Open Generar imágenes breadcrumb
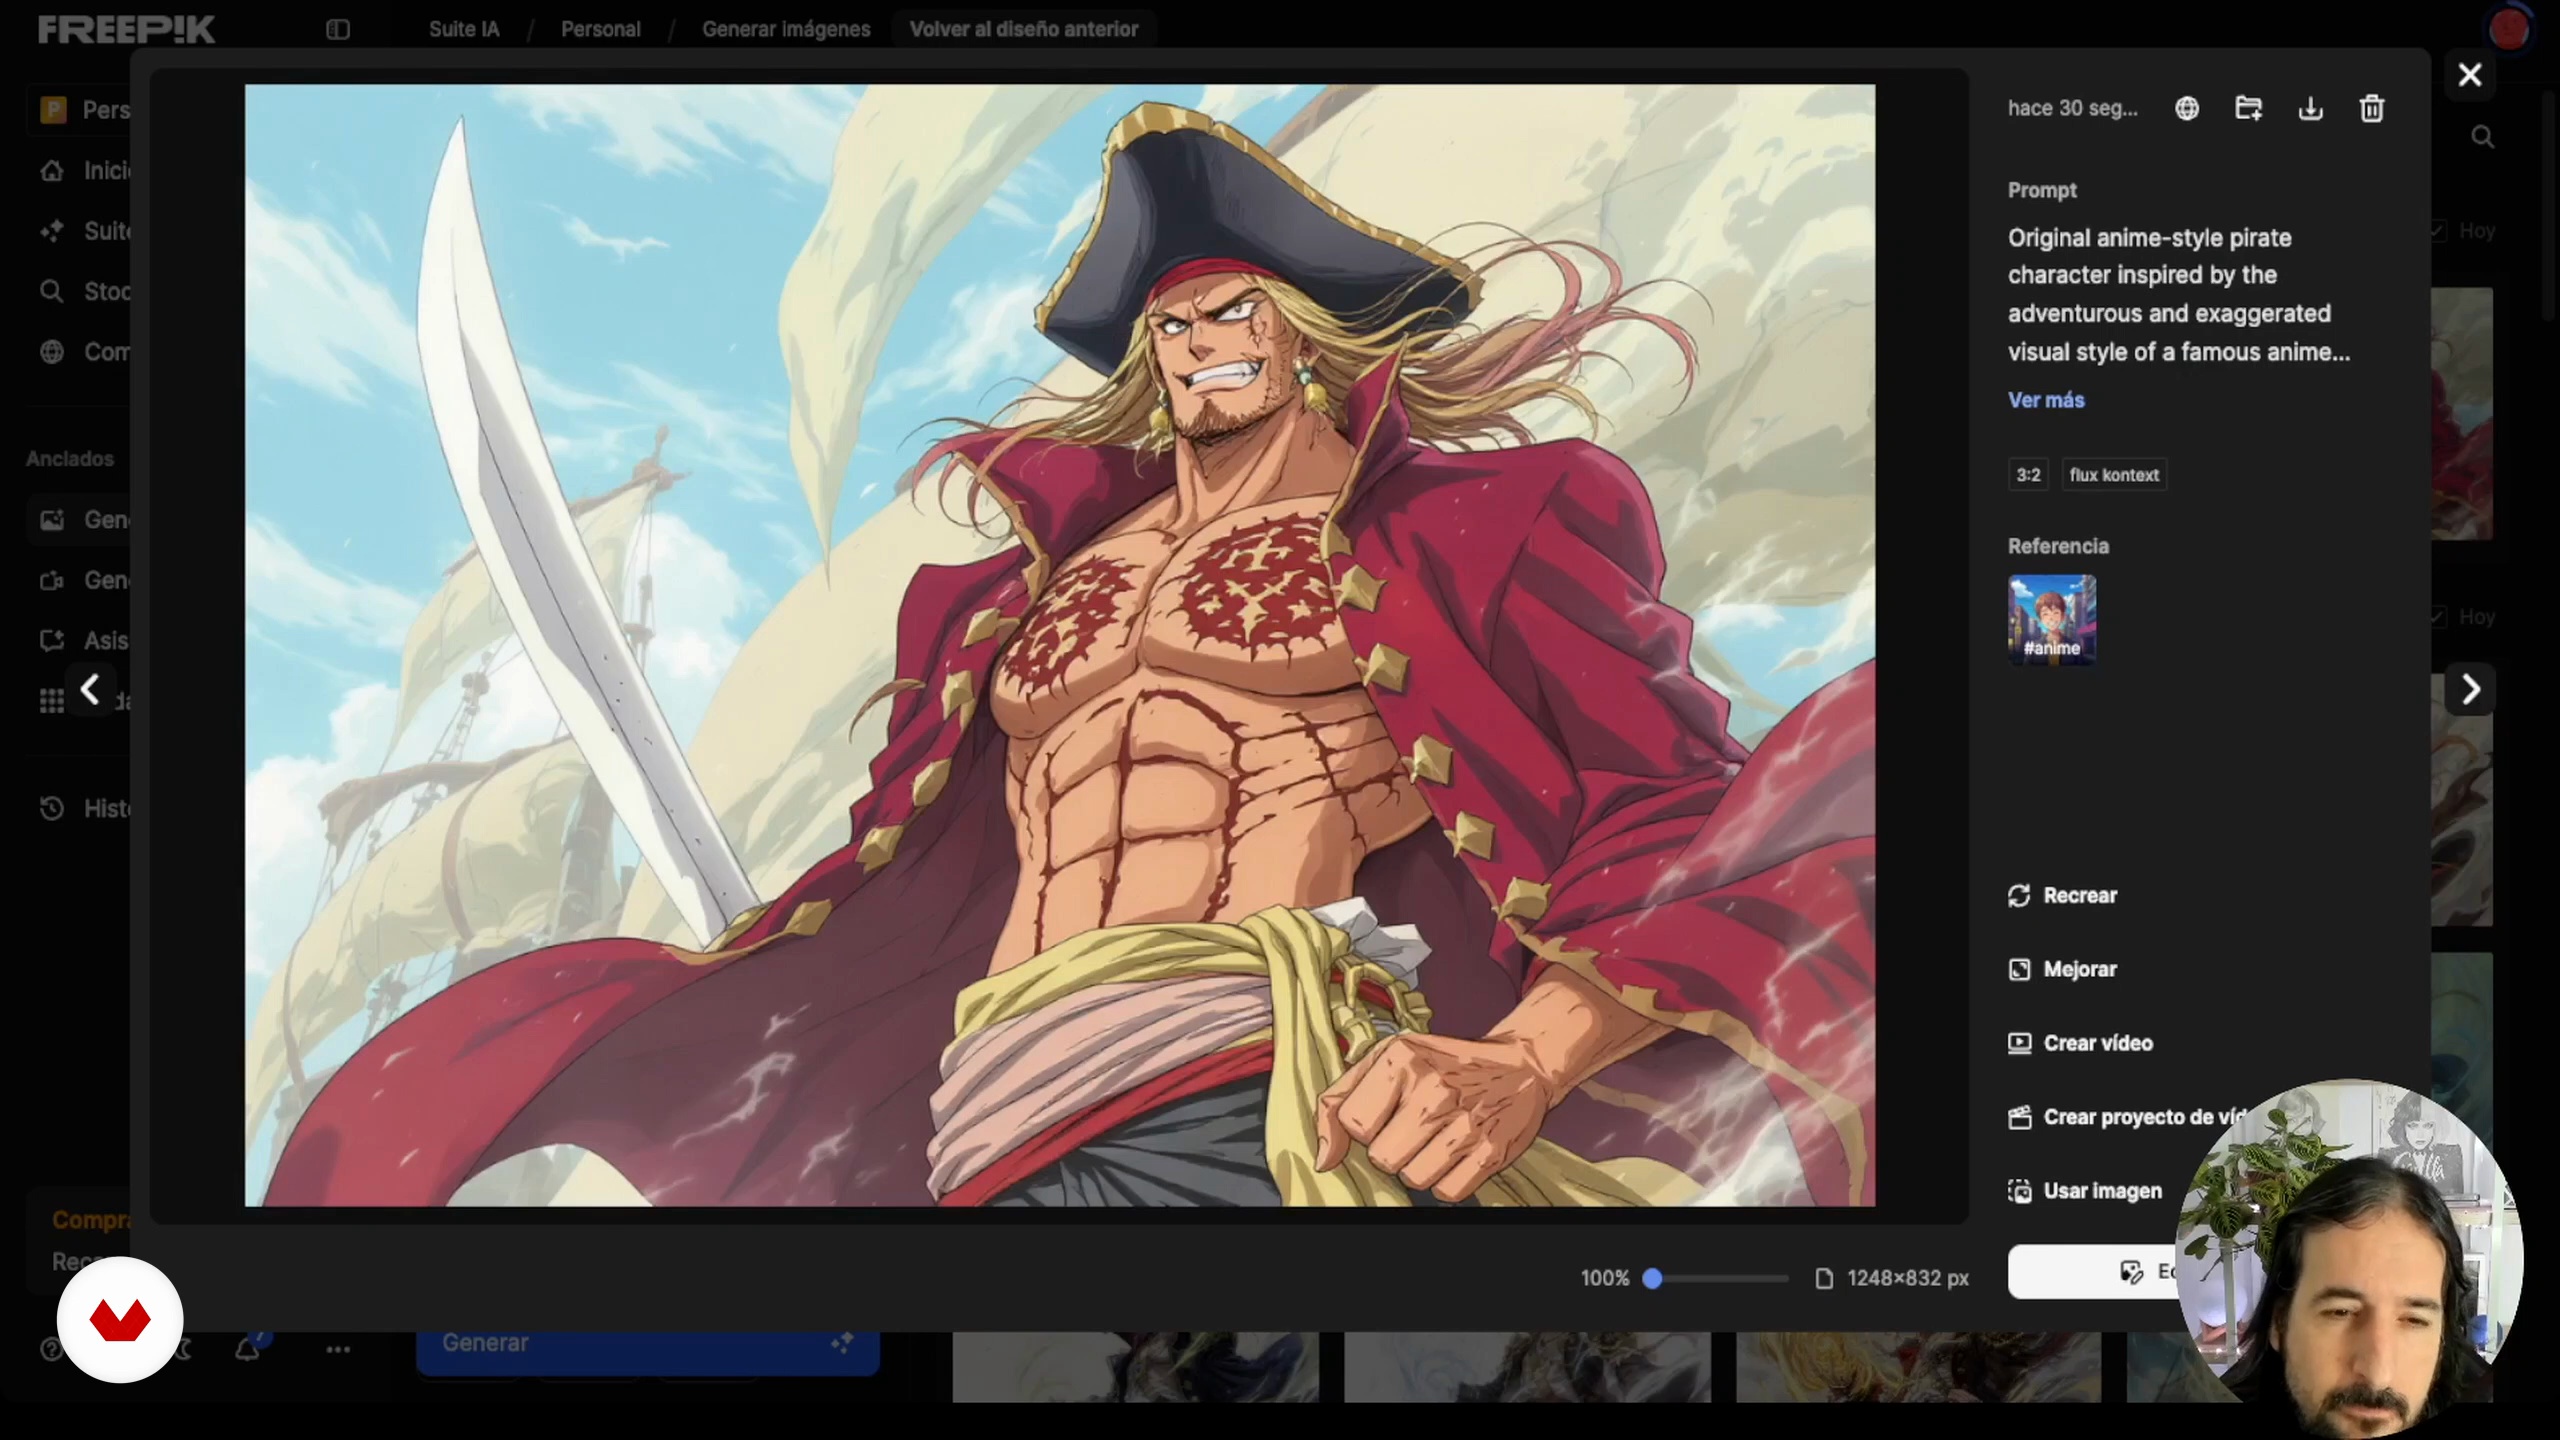The width and height of the screenshot is (2560, 1440). 786,29
